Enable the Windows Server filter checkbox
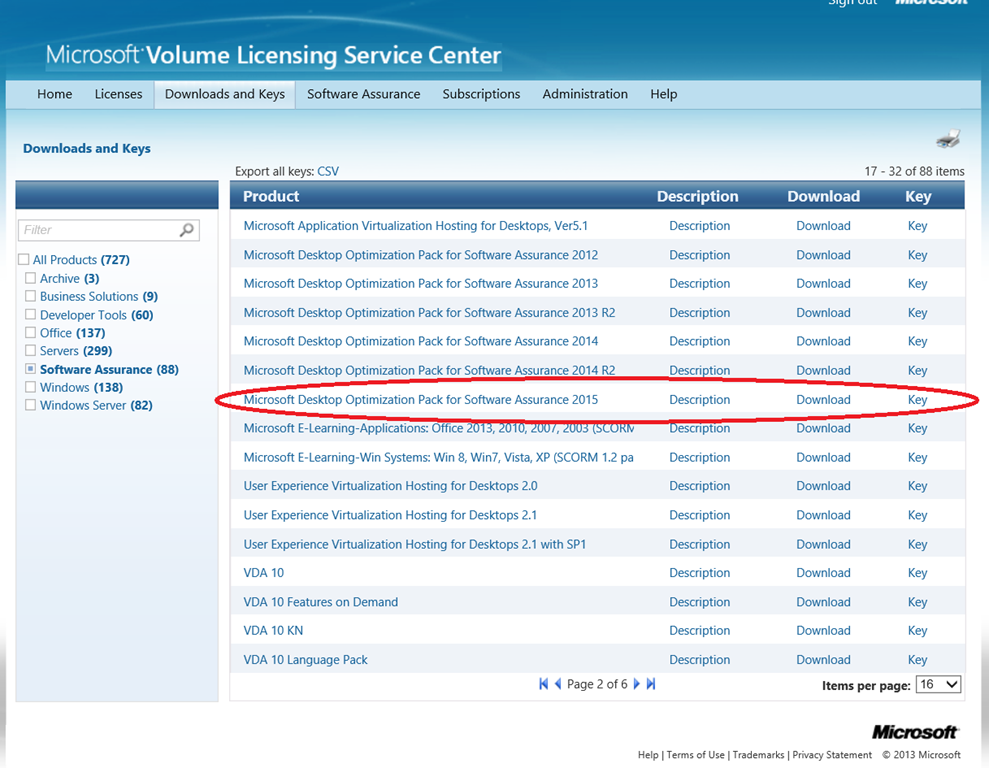 pyautogui.click(x=31, y=405)
